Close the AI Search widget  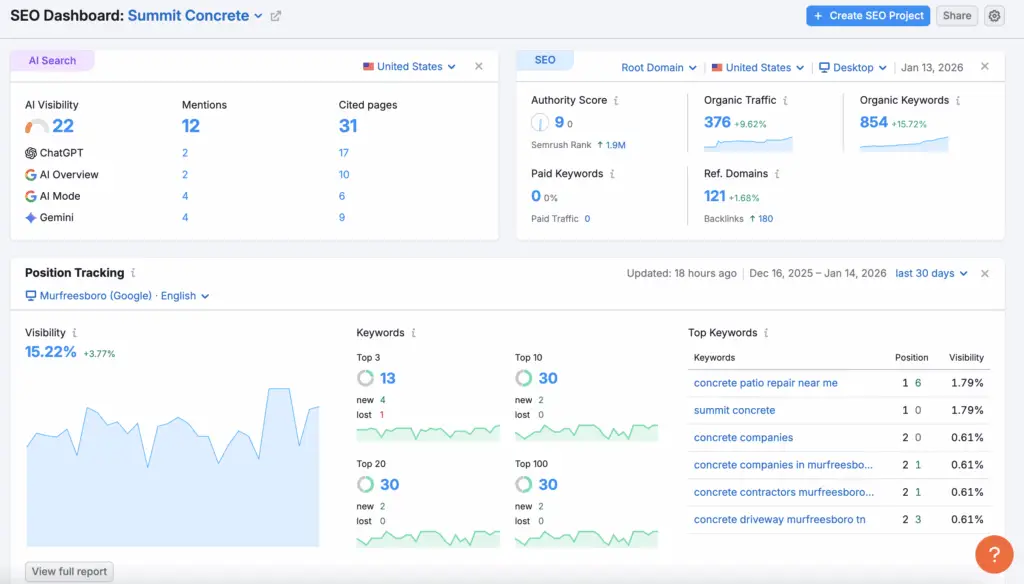(478, 66)
